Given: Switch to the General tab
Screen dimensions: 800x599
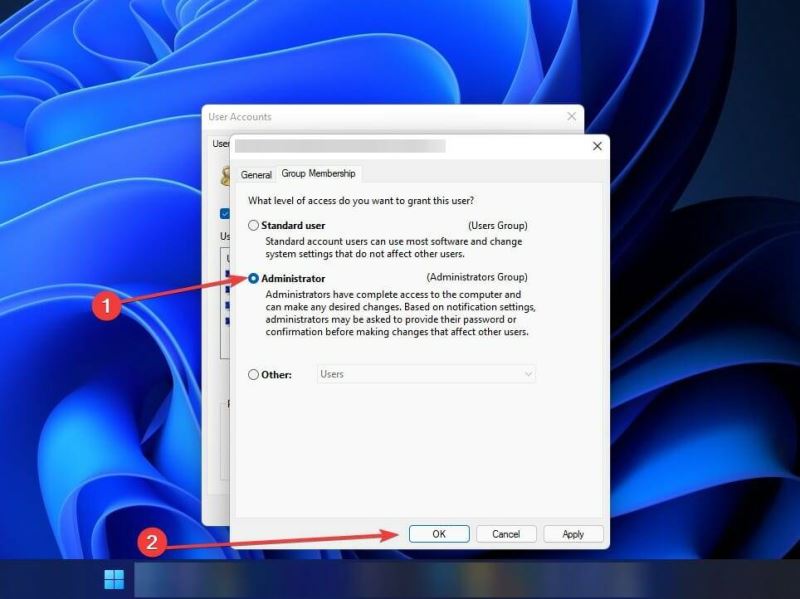Looking at the screenshot, I should pyautogui.click(x=256, y=174).
